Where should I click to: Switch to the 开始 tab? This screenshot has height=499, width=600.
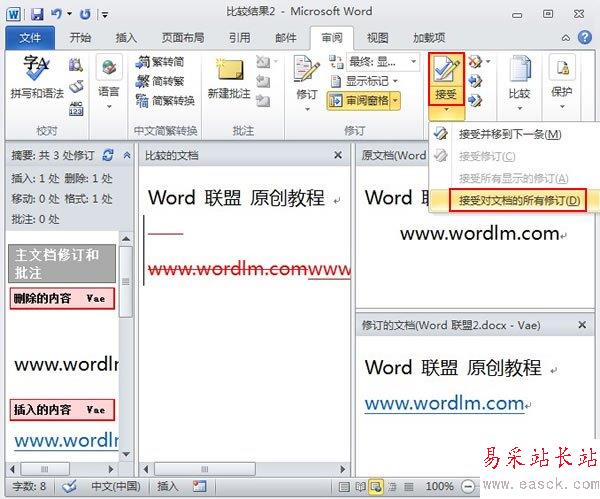[x=80, y=38]
